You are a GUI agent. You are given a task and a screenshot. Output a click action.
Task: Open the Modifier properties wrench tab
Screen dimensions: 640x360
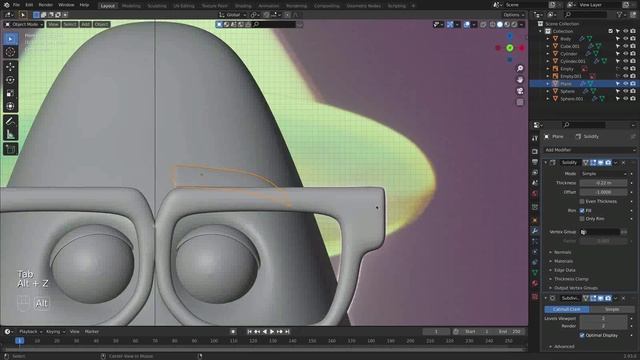pyautogui.click(x=535, y=231)
